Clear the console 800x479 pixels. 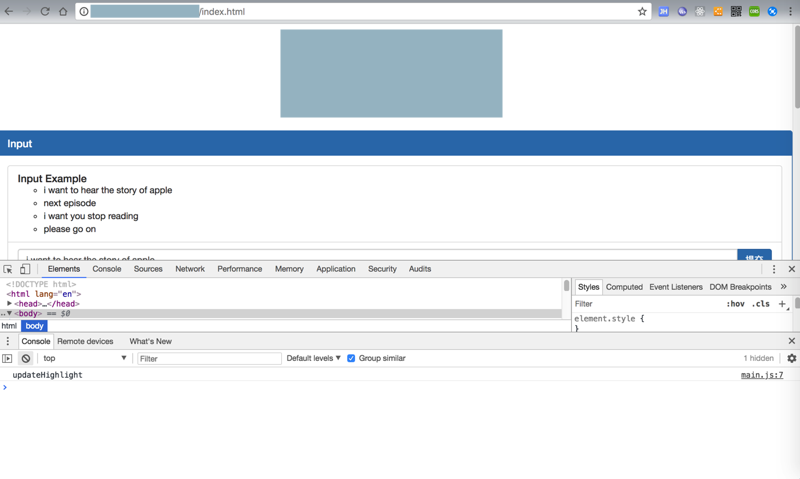click(x=26, y=358)
